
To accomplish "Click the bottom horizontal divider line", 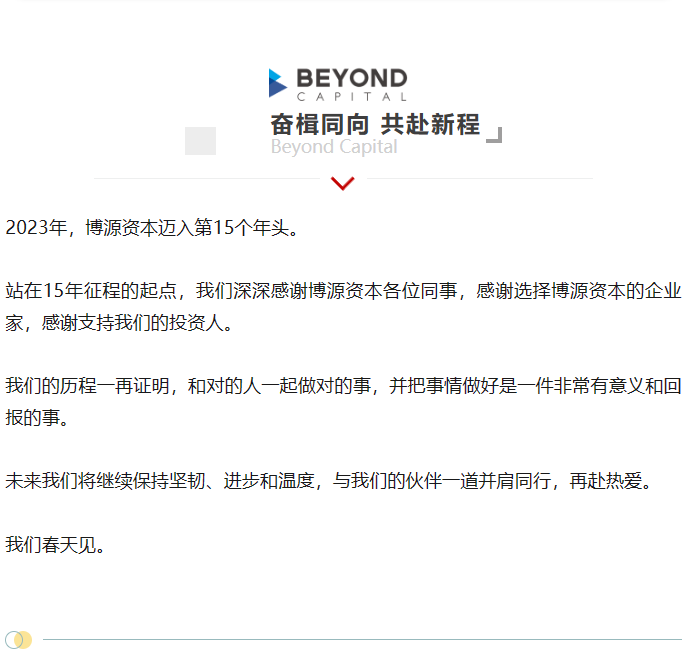I will coord(360,639).
